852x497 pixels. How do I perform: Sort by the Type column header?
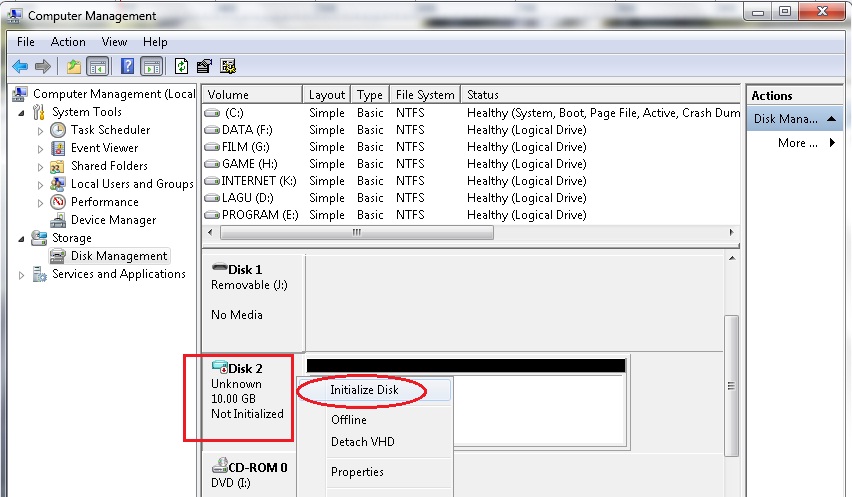[x=370, y=95]
